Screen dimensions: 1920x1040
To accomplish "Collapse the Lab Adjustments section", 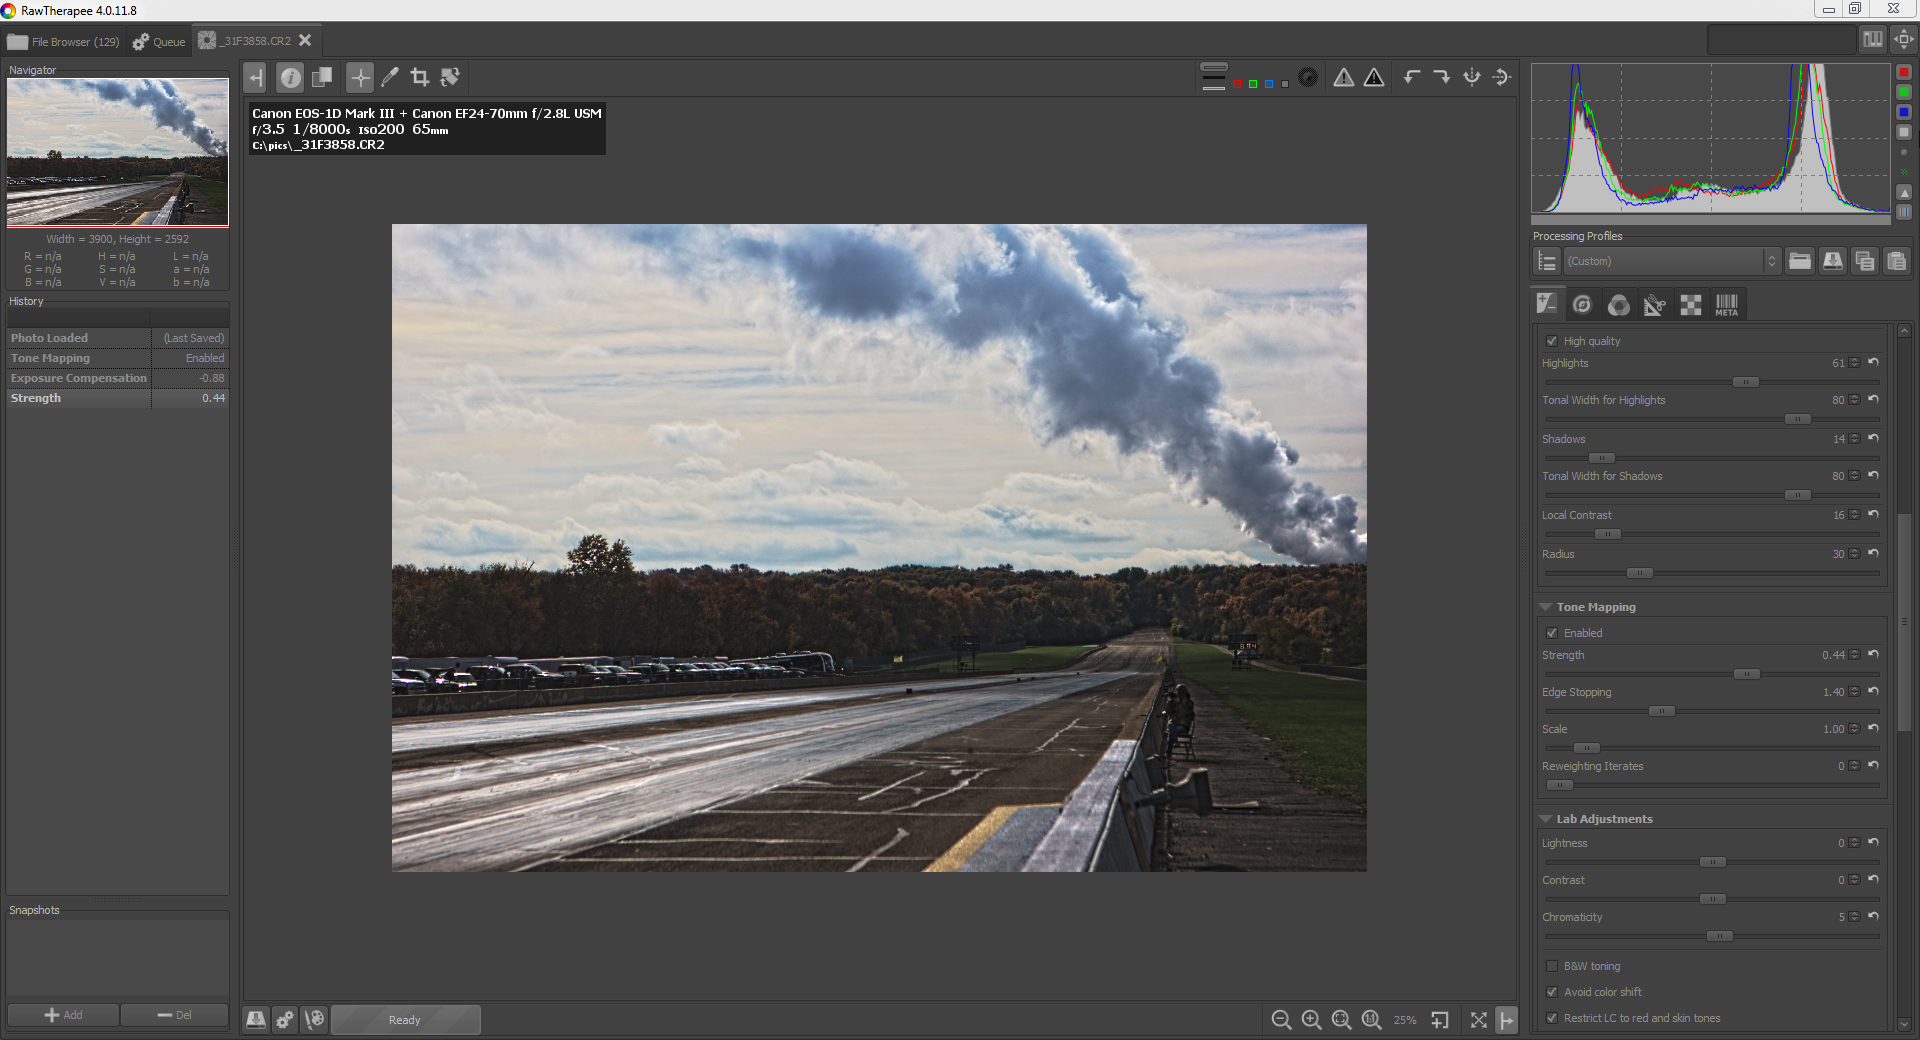I will [x=1546, y=819].
